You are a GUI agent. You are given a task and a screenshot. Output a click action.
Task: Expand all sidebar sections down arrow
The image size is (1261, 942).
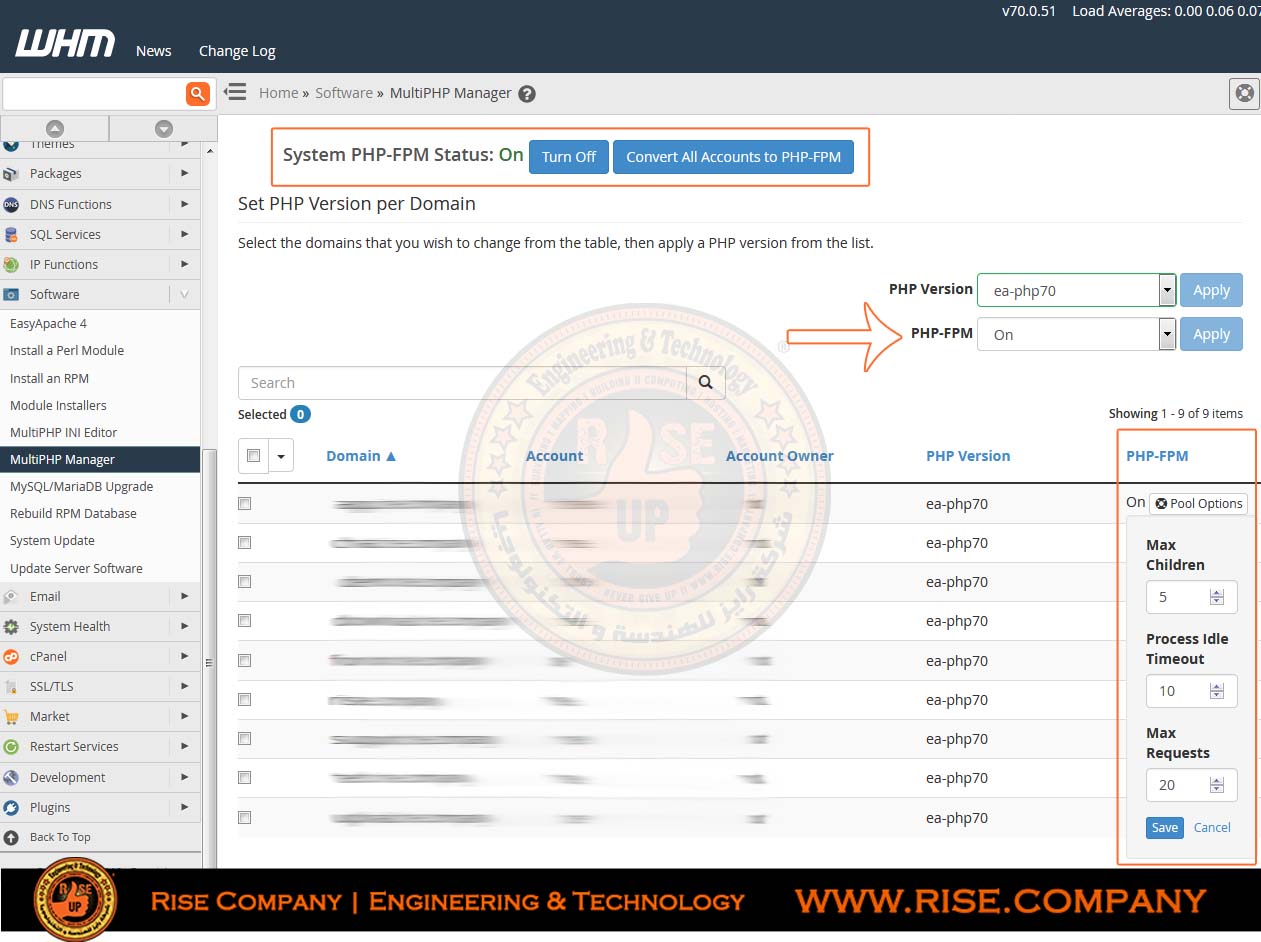pos(164,128)
